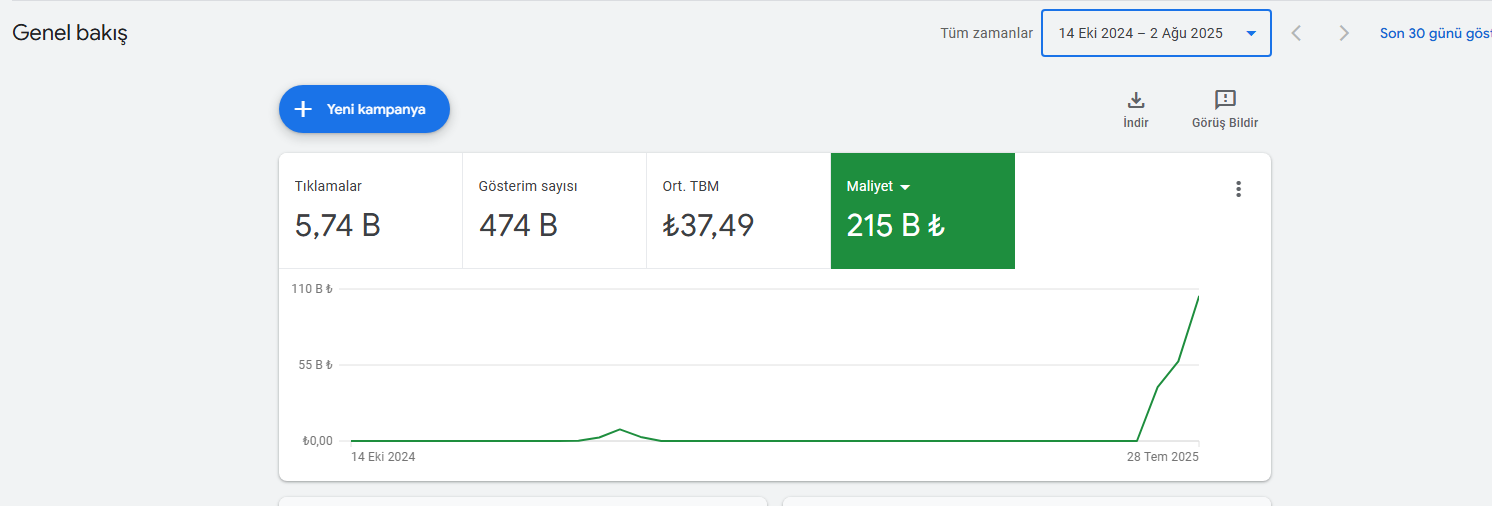This screenshot has width=1492, height=506.
Task: Click the Görüş Bildir label
Action: click(x=1225, y=123)
